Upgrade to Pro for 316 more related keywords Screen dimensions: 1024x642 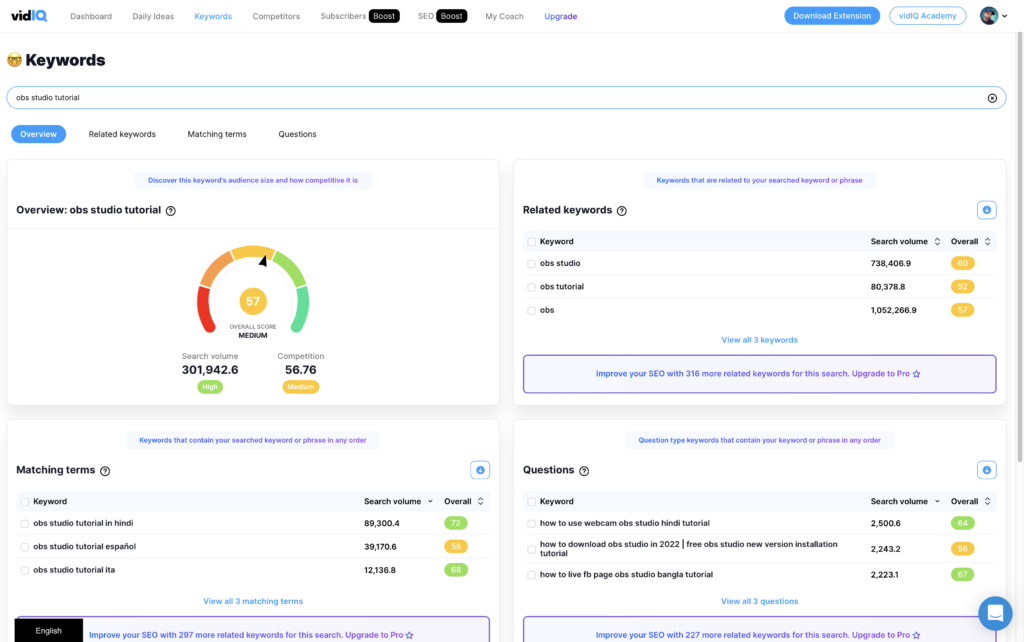pos(760,374)
